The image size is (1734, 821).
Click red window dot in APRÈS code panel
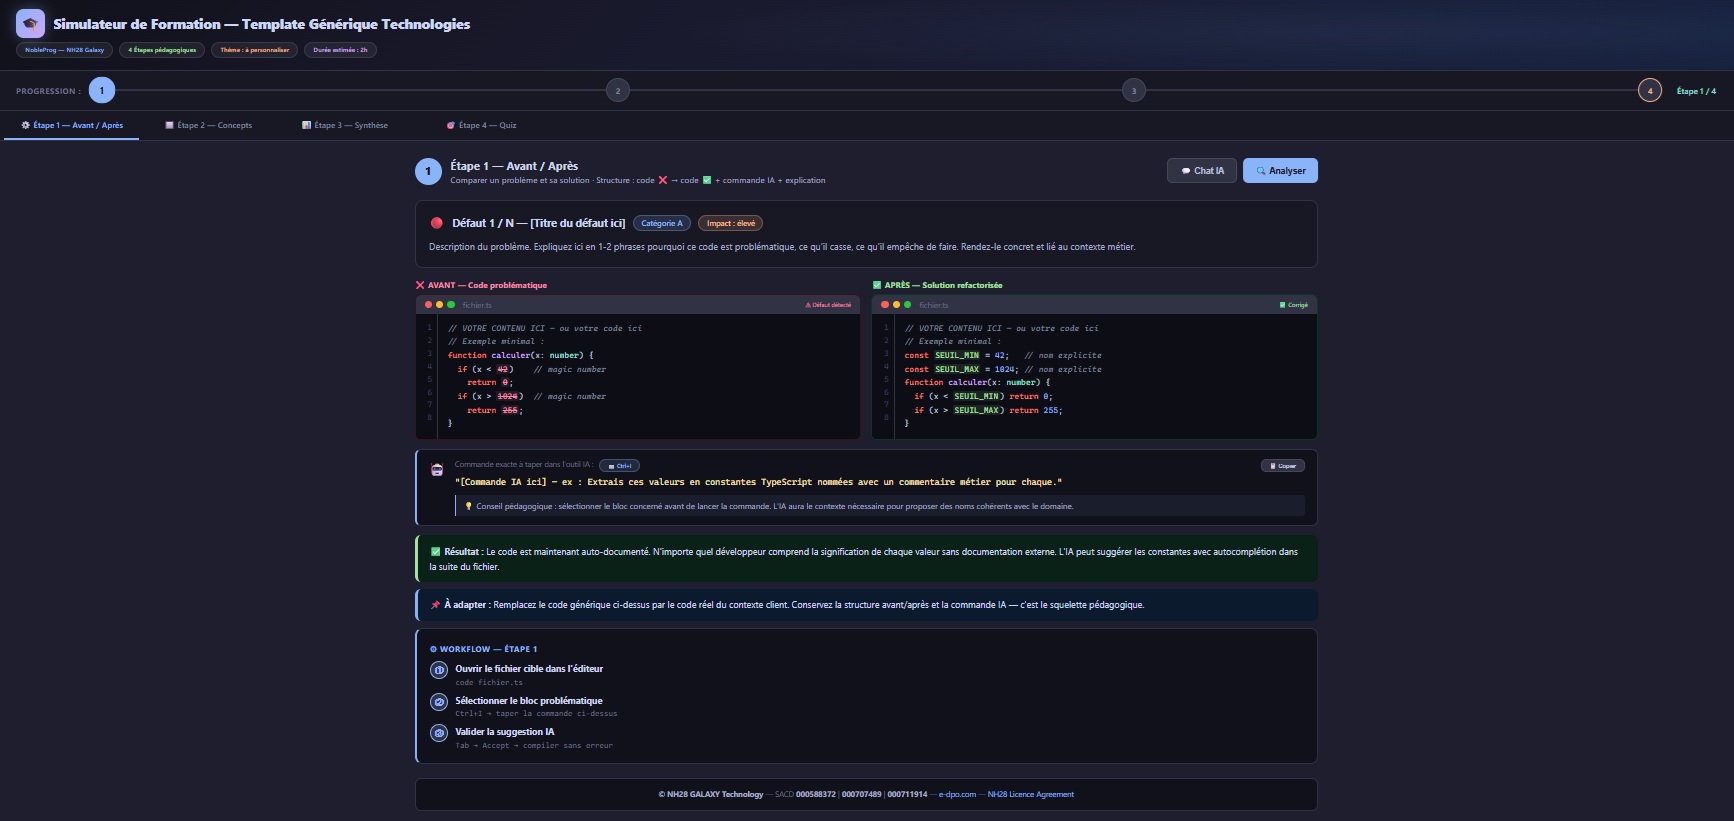click(x=885, y=305)
